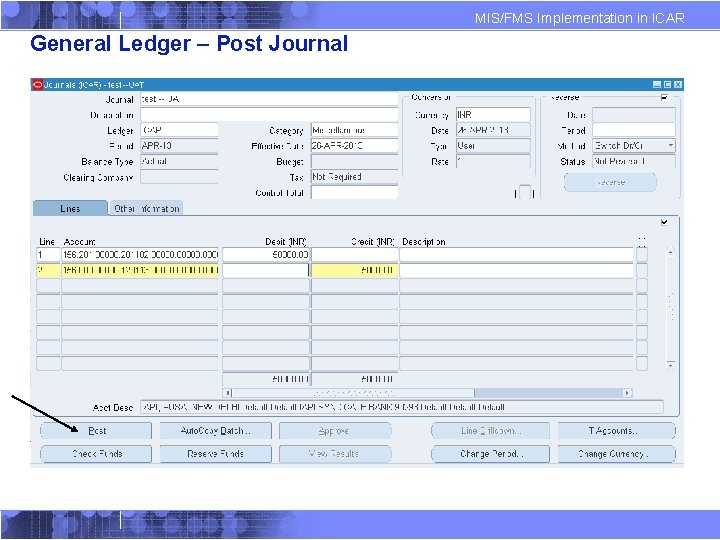This screenshot has width=720, height=540.
Task: Click the horizontal scrollbar thumb
Action: (x=353, y=393)
